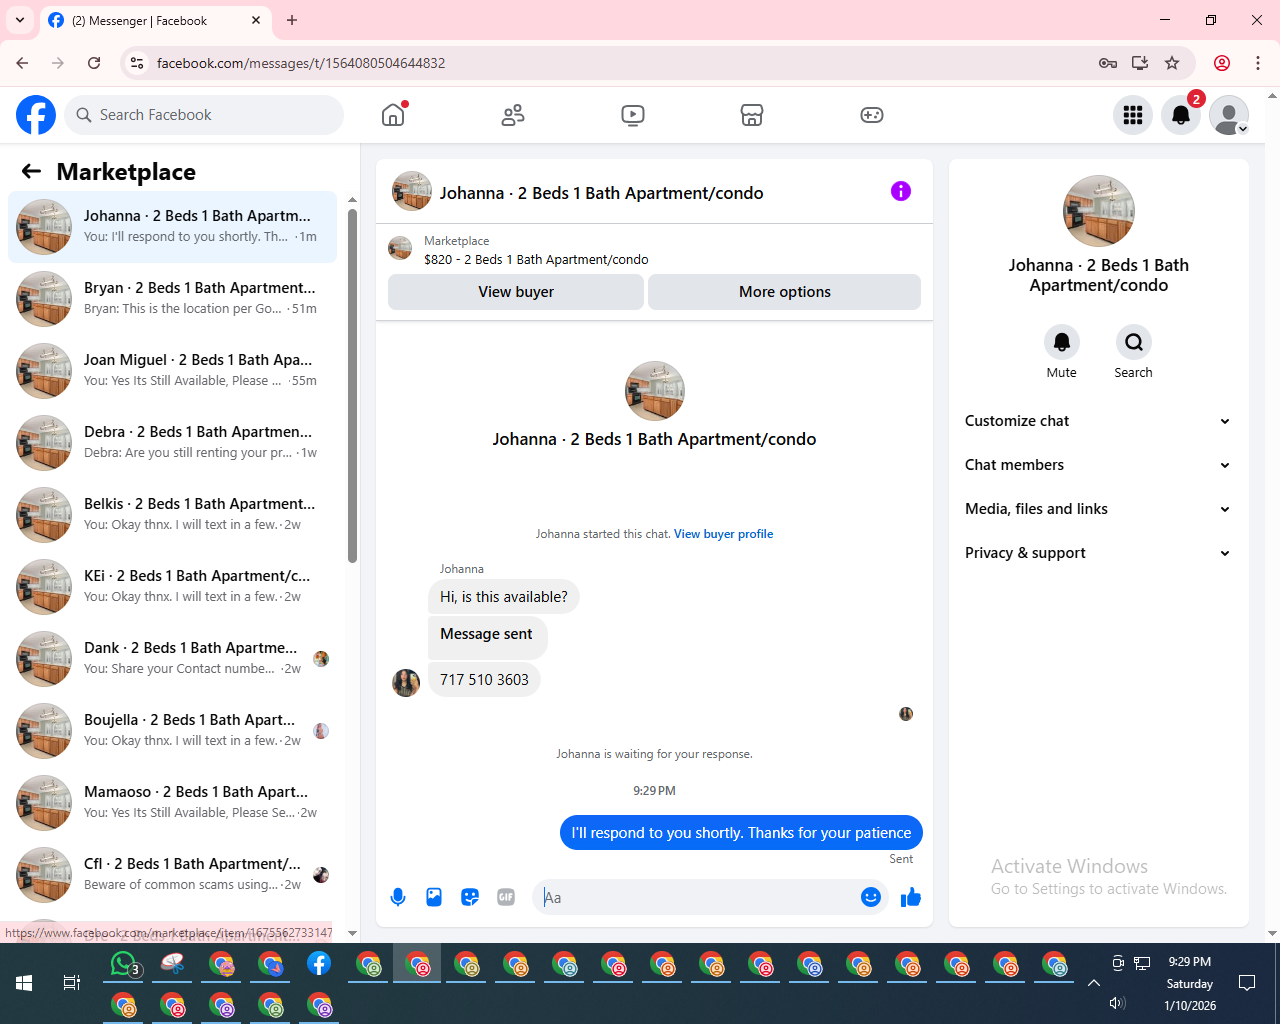Open the Joan Miguel conversation

coord(172,371)
